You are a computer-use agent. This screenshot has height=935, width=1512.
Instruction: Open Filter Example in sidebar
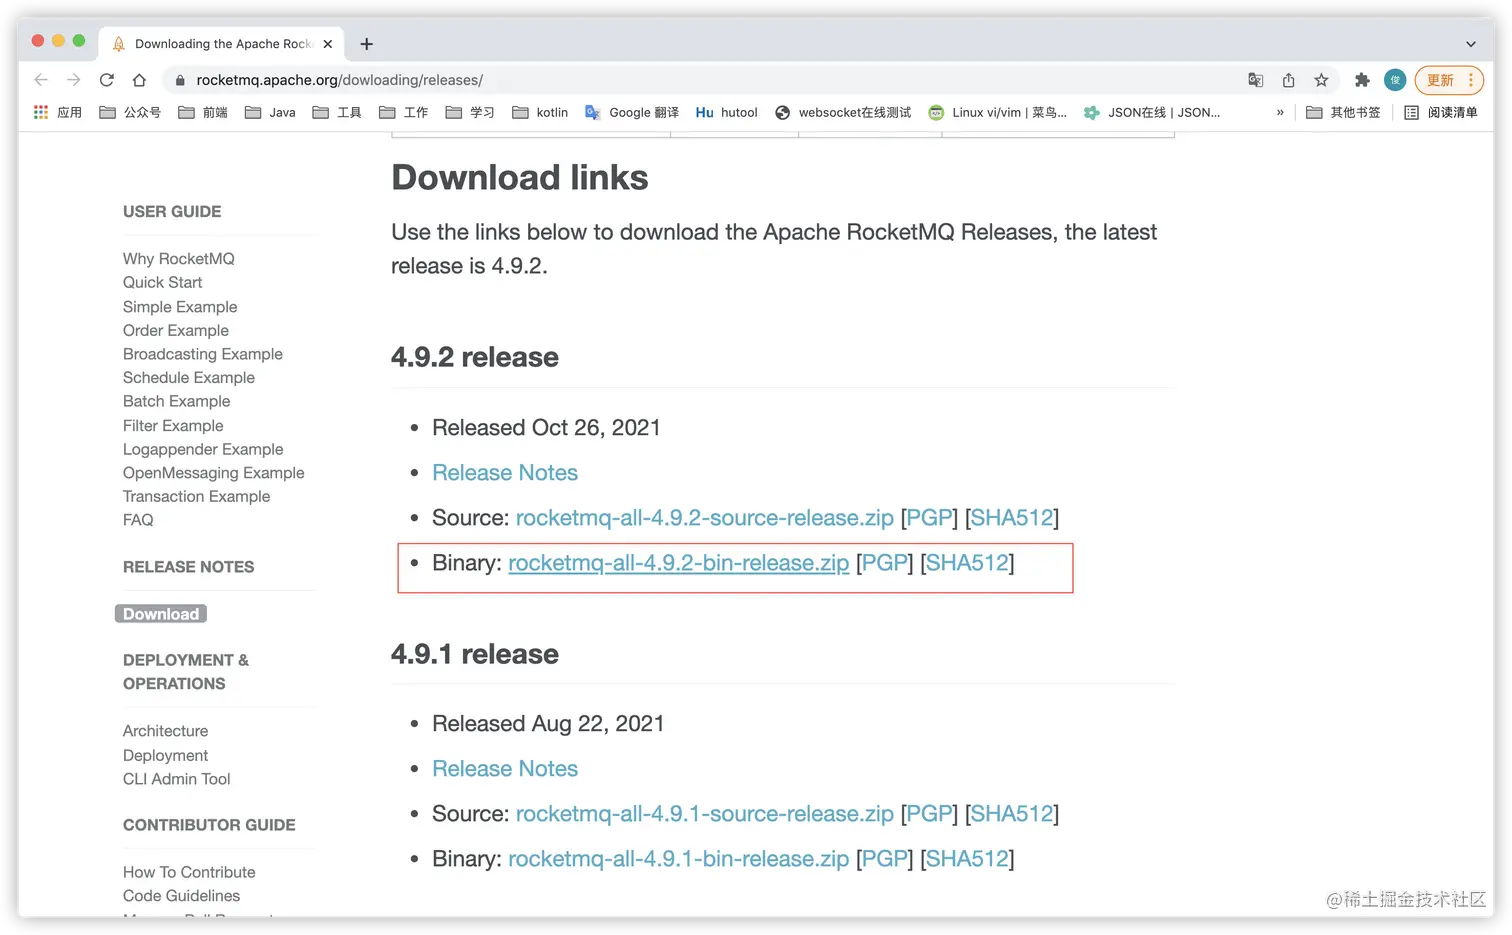(173, 426)
